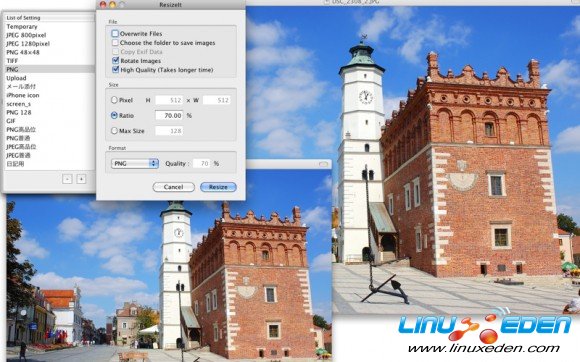The width and height of the screenshot is (580, 362).
Task: Select iPhone icon setting
Action: (50, 95)
